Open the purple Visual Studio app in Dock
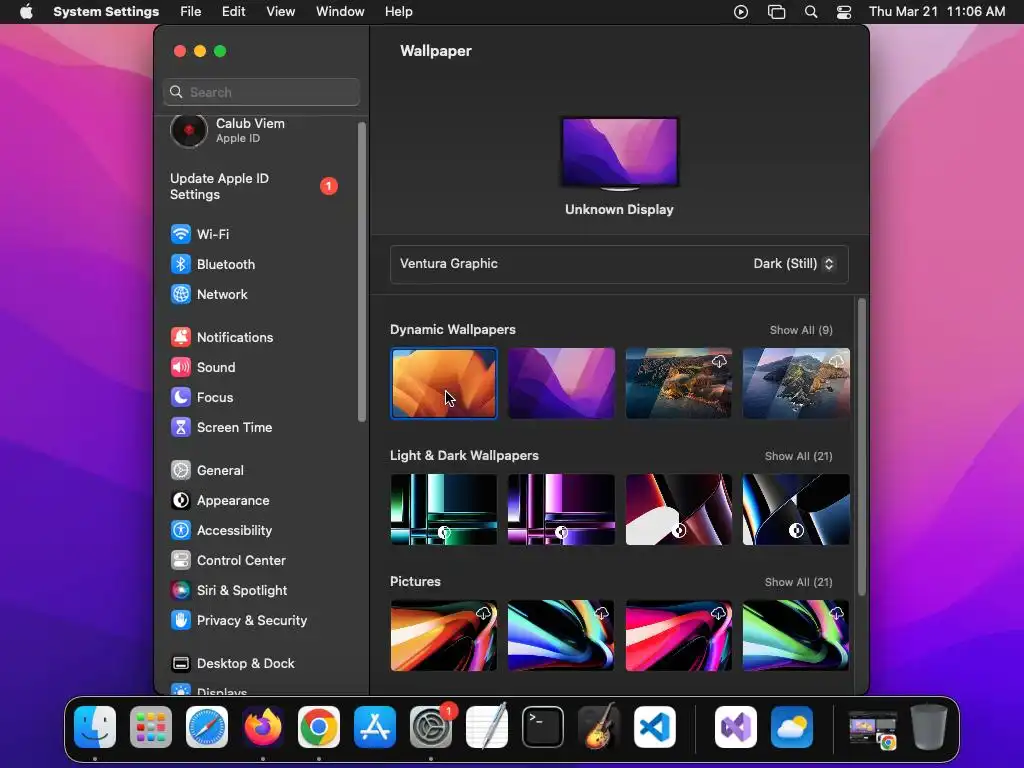The height and width of the screenshot is (768, 1024). coord(736,727)
